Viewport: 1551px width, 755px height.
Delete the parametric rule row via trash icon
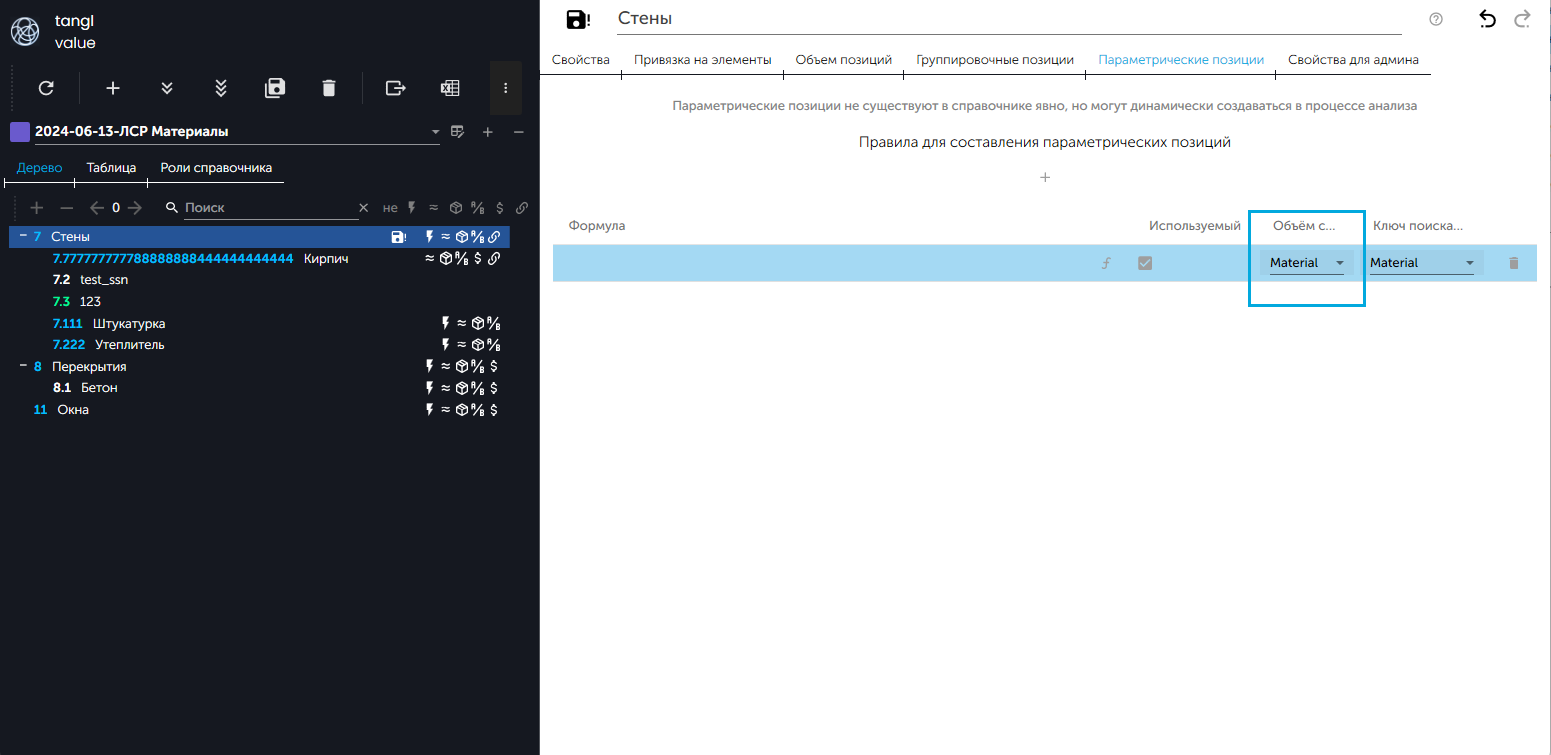(1513, 263)
